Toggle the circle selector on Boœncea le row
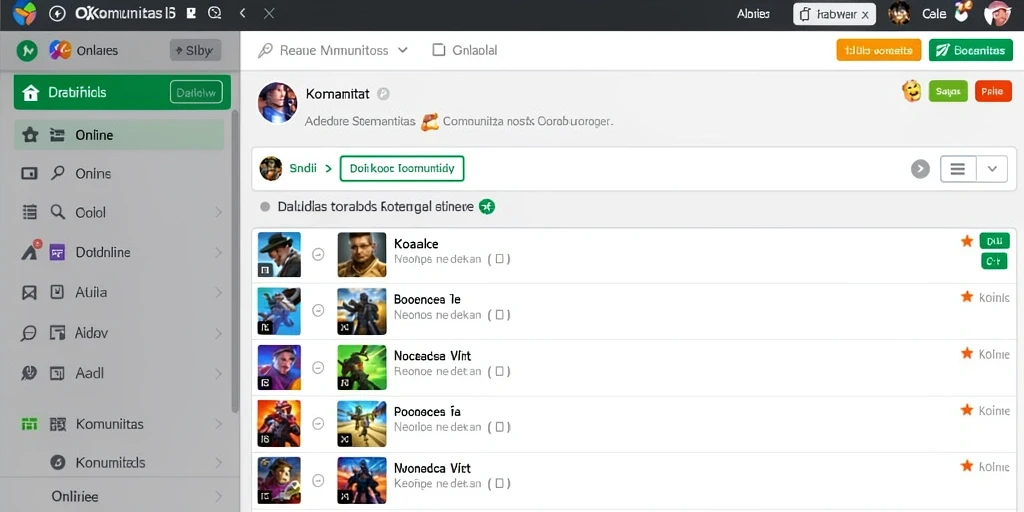The height and width of the screenshot is (512, 1024). point(318,311)
